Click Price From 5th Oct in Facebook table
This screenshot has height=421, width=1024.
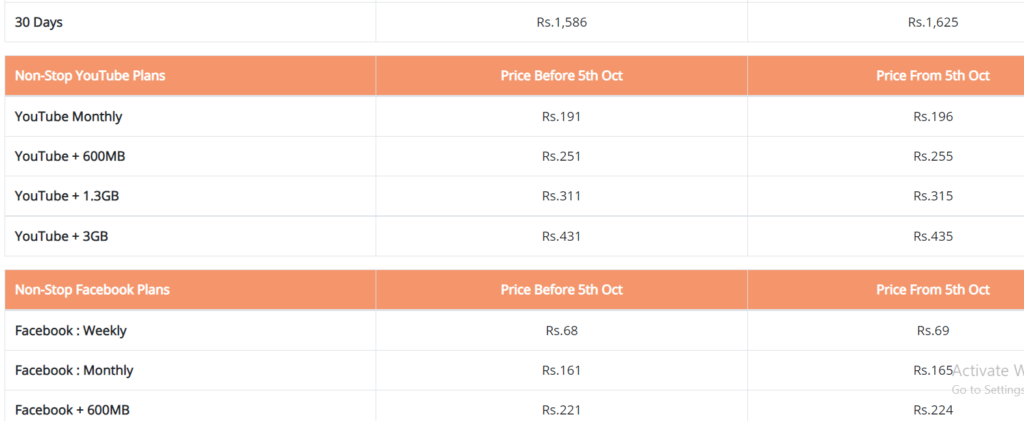(x=933, y=289)
